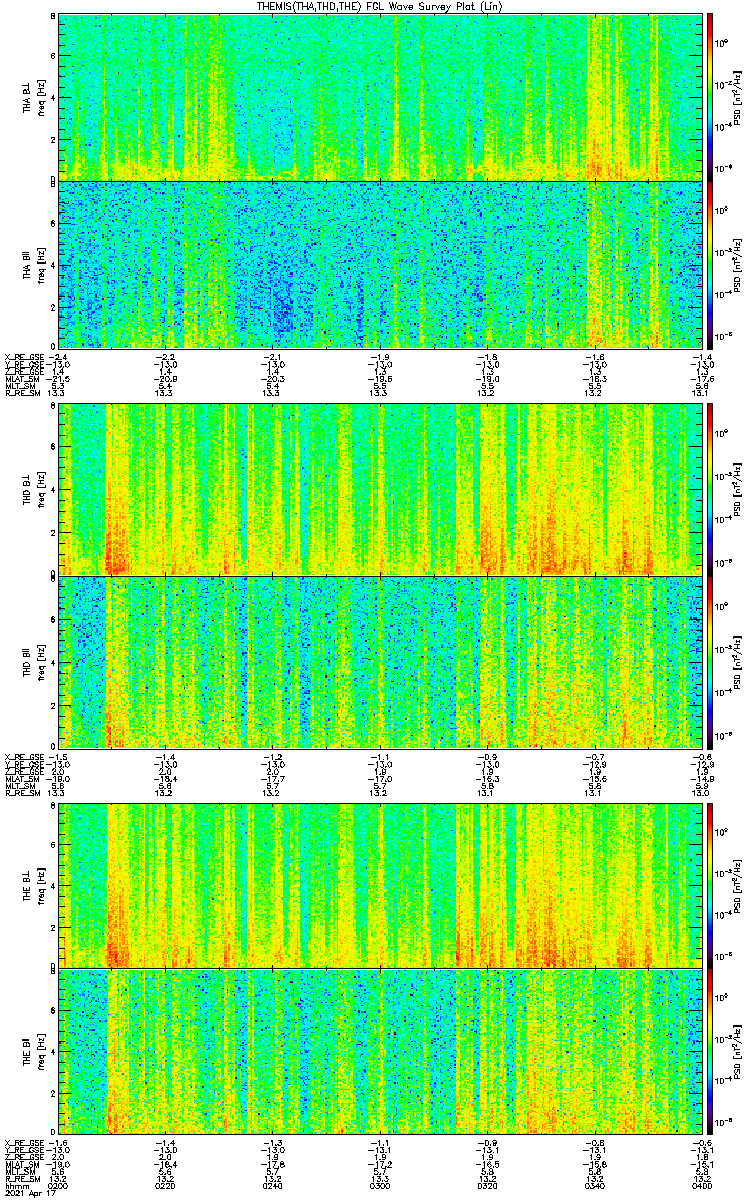Click the 0200 time tick label
This screenshot has height=1200, width=750.
(59, 1186)
